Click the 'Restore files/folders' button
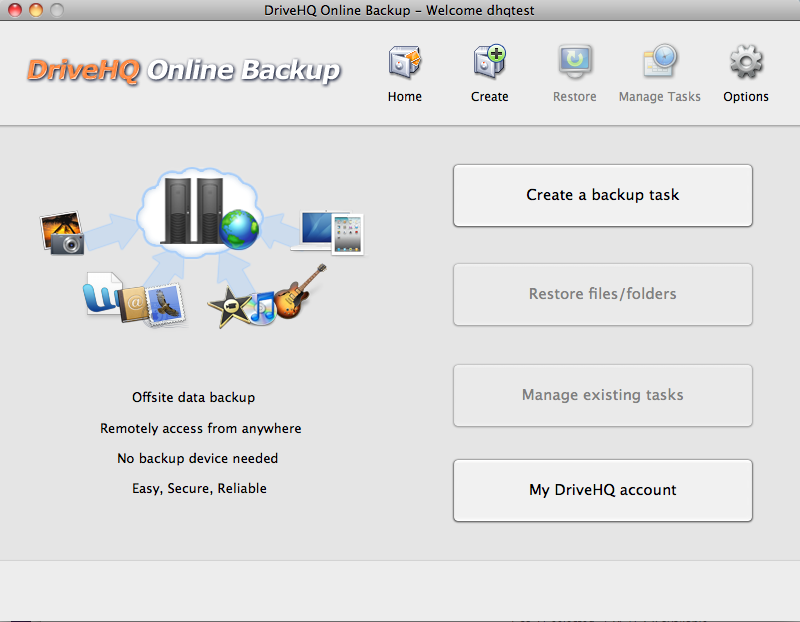The image size is (800, 622). coord(602,294)
